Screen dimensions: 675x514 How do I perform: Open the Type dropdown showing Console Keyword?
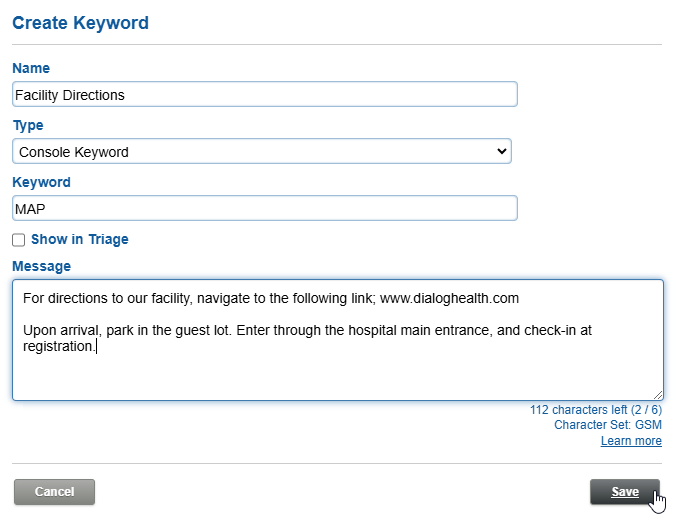point(262,152)
